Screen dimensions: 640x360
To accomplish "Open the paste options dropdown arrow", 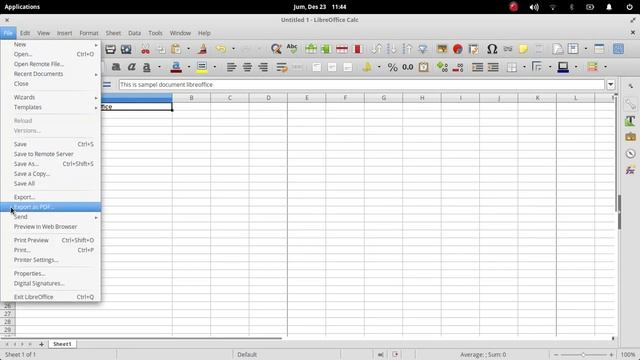I will point(188,49).
